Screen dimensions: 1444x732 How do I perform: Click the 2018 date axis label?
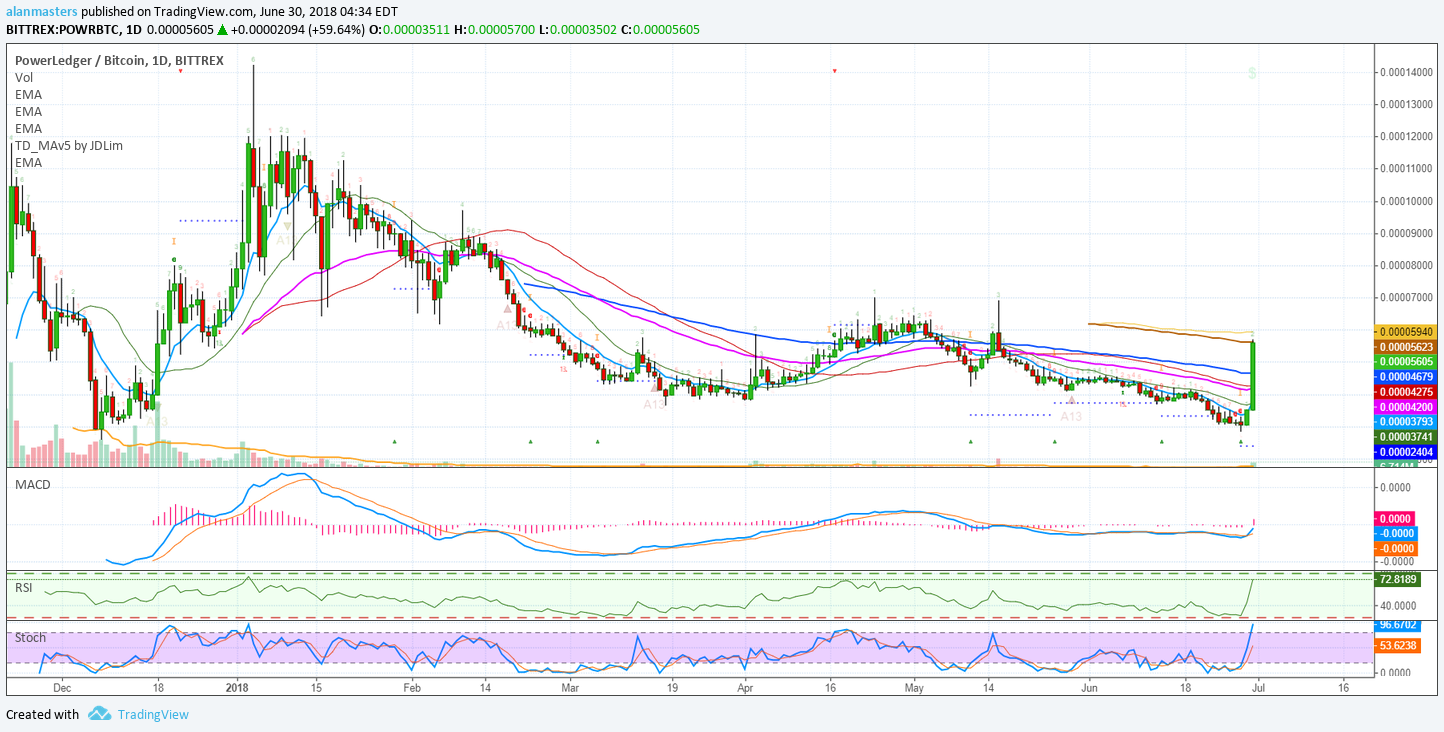click(x=237, y=688)
